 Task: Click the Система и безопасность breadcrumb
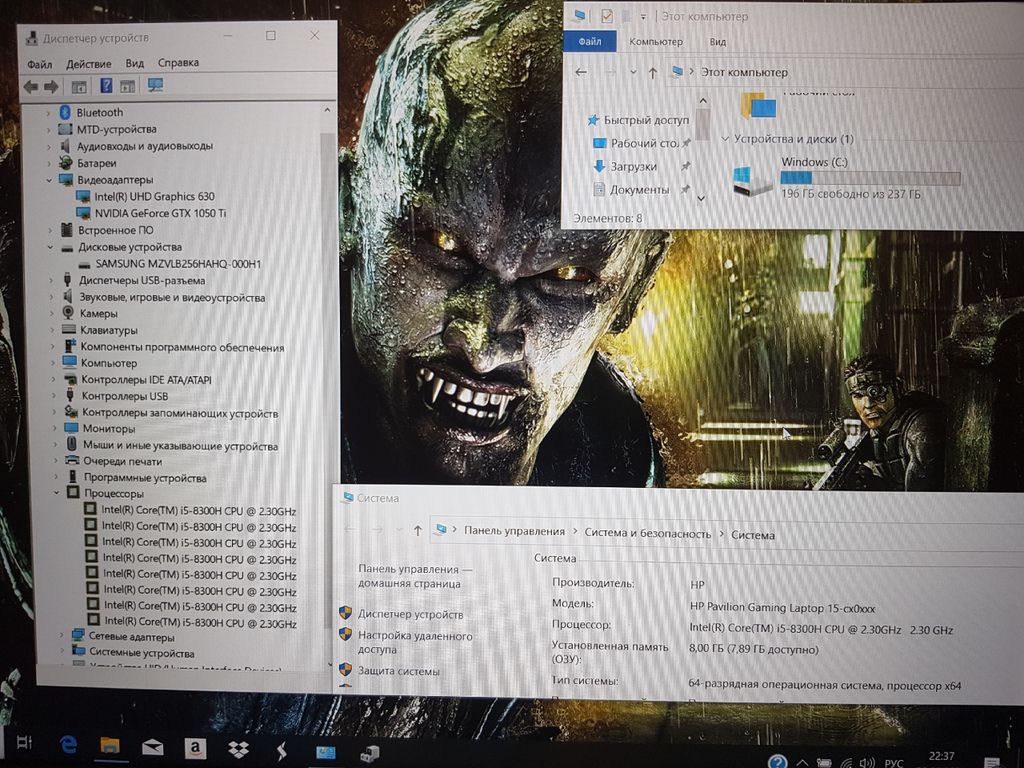pos(647,534)
